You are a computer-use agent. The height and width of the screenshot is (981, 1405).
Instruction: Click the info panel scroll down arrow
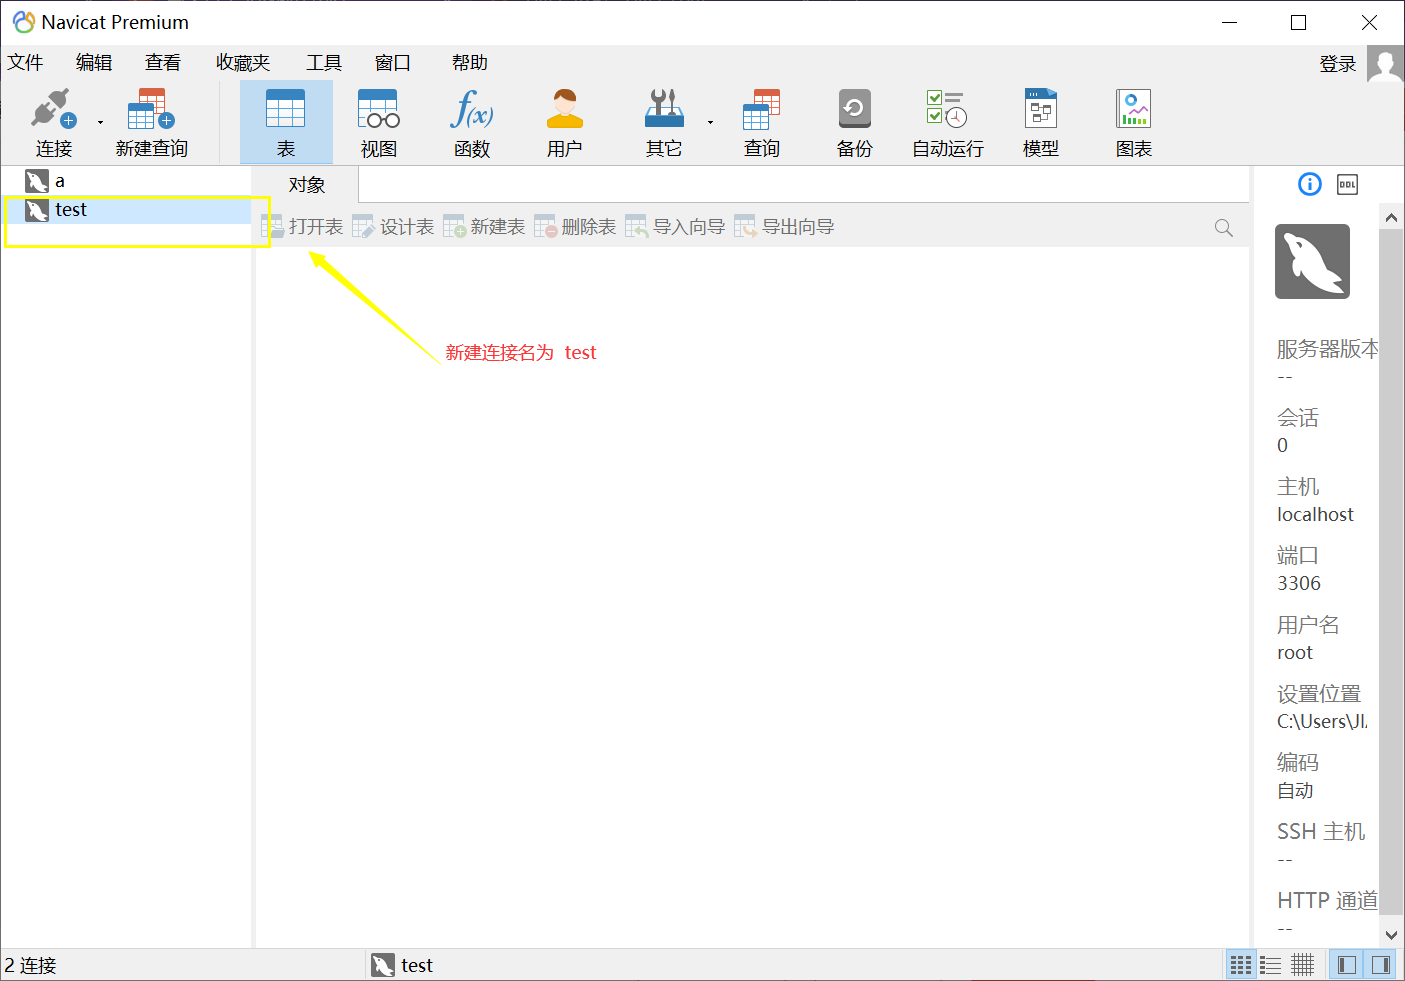point(1391,935)
